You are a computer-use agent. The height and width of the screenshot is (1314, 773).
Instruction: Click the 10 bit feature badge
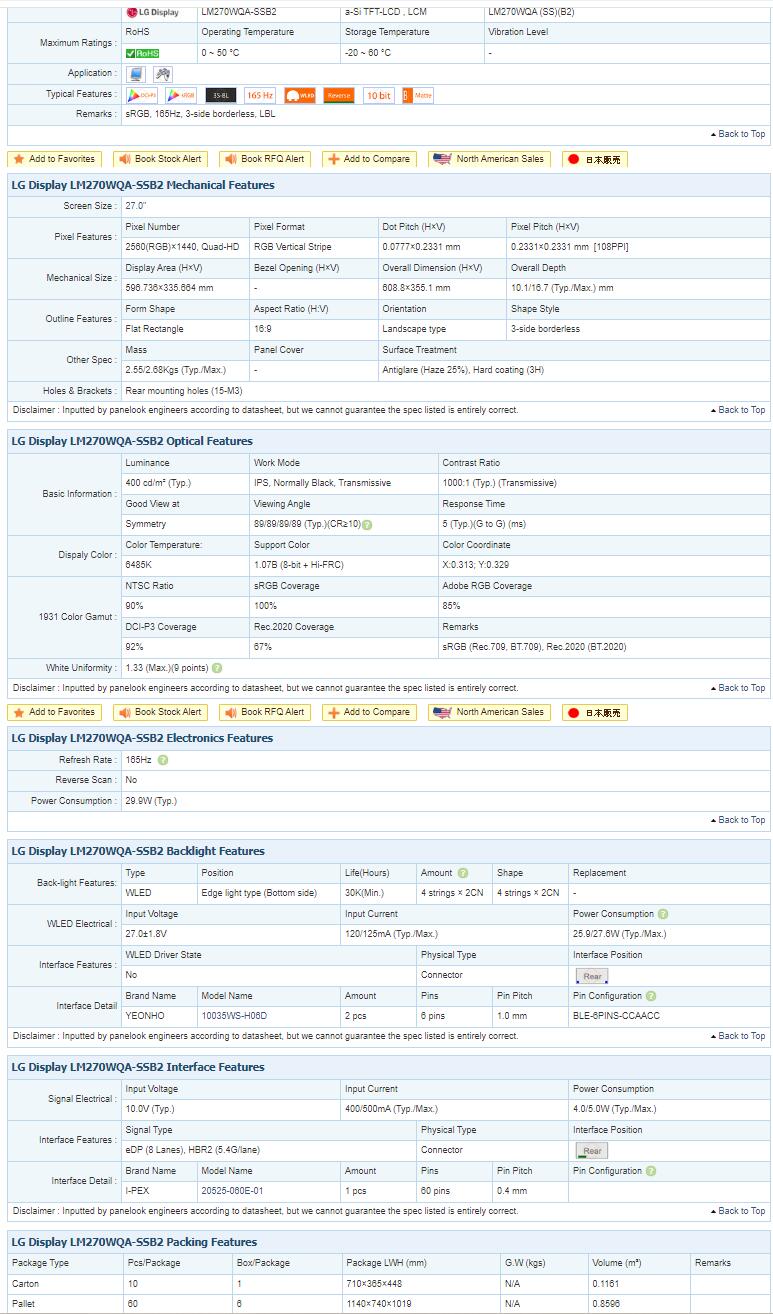[379, 95]
